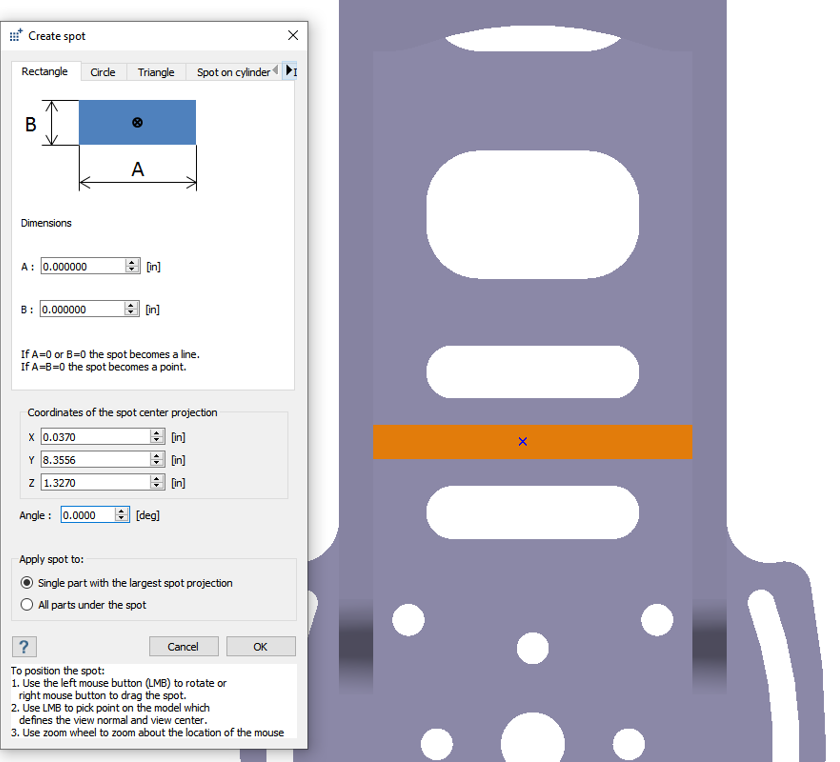Click the X coordinate spinner arrows
Image resolution: width=840 pixels, height=762 pixels.
coord(157,437)
